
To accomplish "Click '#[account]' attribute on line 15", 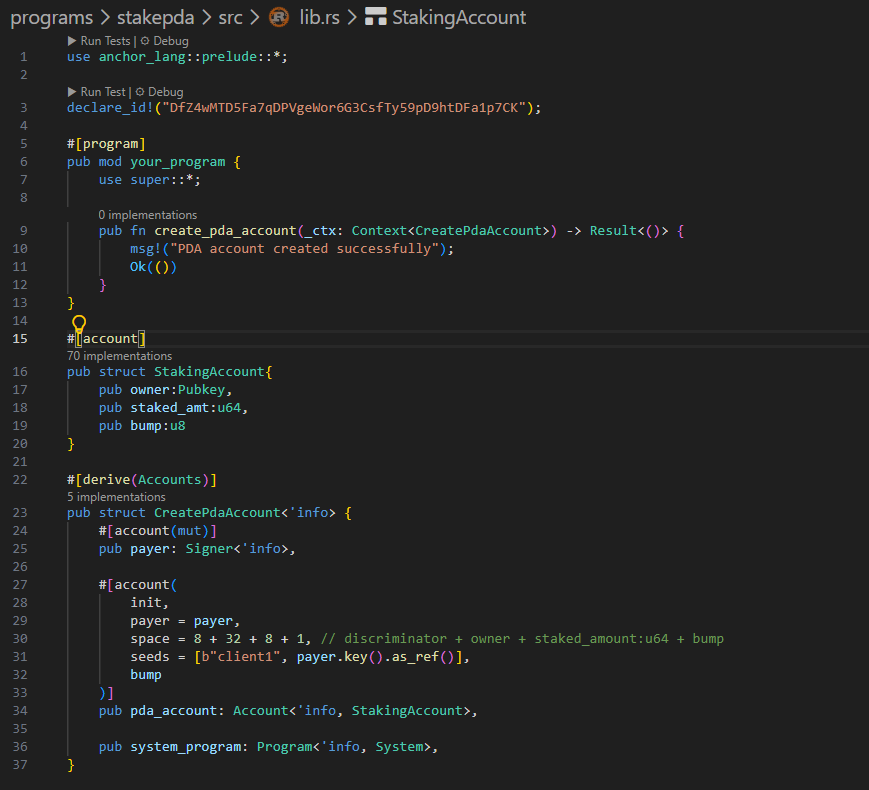I will 106,339.
